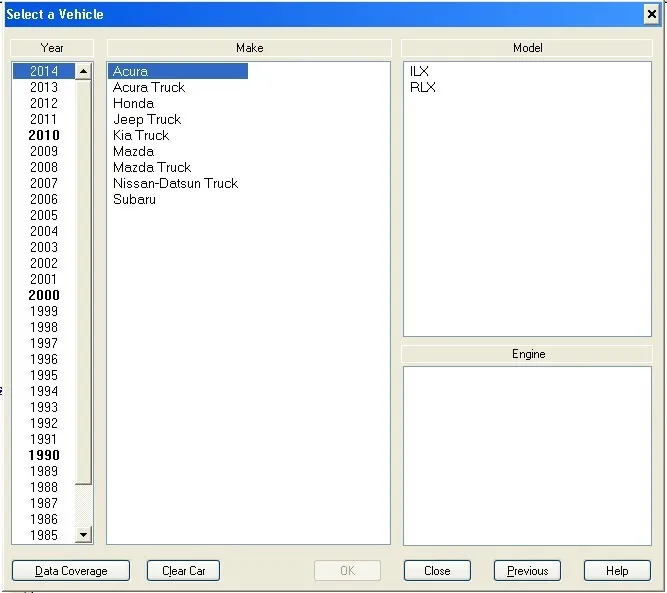
Task: Select the Acura make
Action: pyautogui.click(x=178, y=71)
